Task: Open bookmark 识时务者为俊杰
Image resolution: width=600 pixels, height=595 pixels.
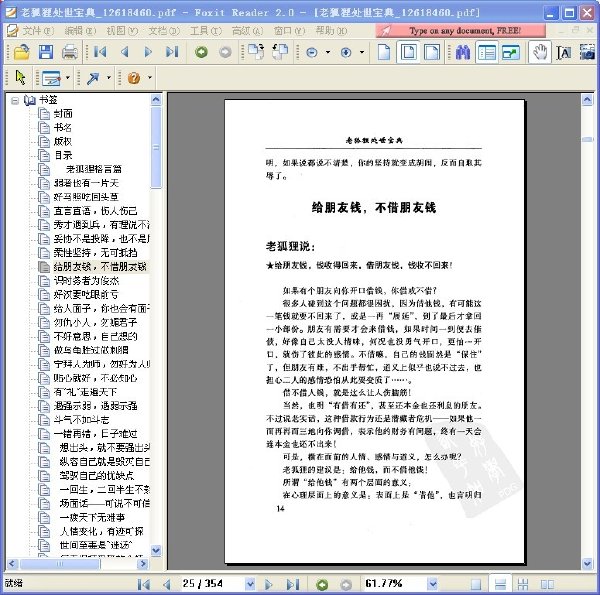Action: [86, 280]
